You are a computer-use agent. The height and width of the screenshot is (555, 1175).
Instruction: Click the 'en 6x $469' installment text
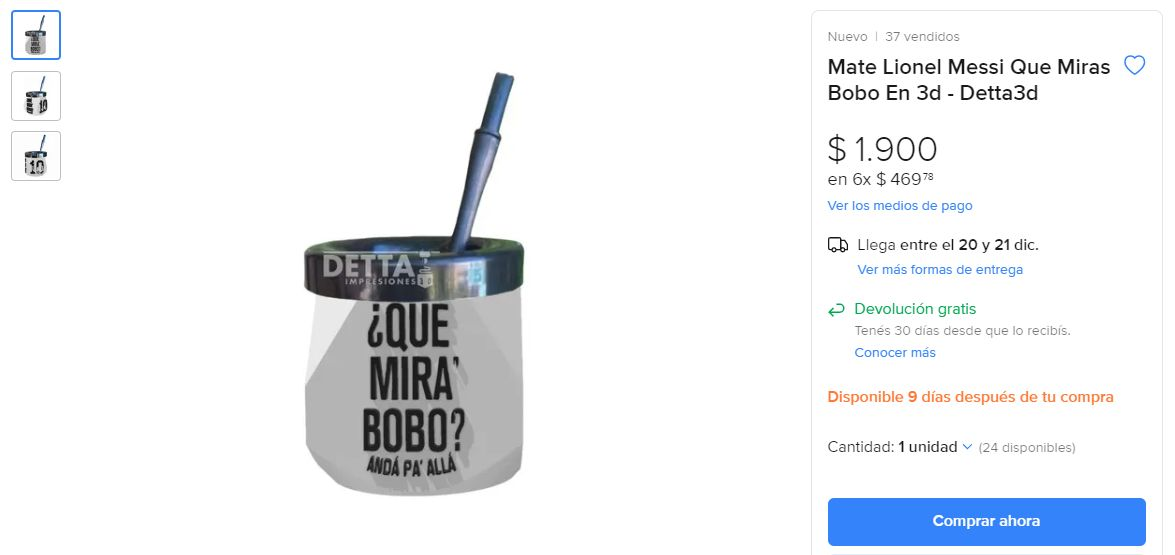click(880, 180)
